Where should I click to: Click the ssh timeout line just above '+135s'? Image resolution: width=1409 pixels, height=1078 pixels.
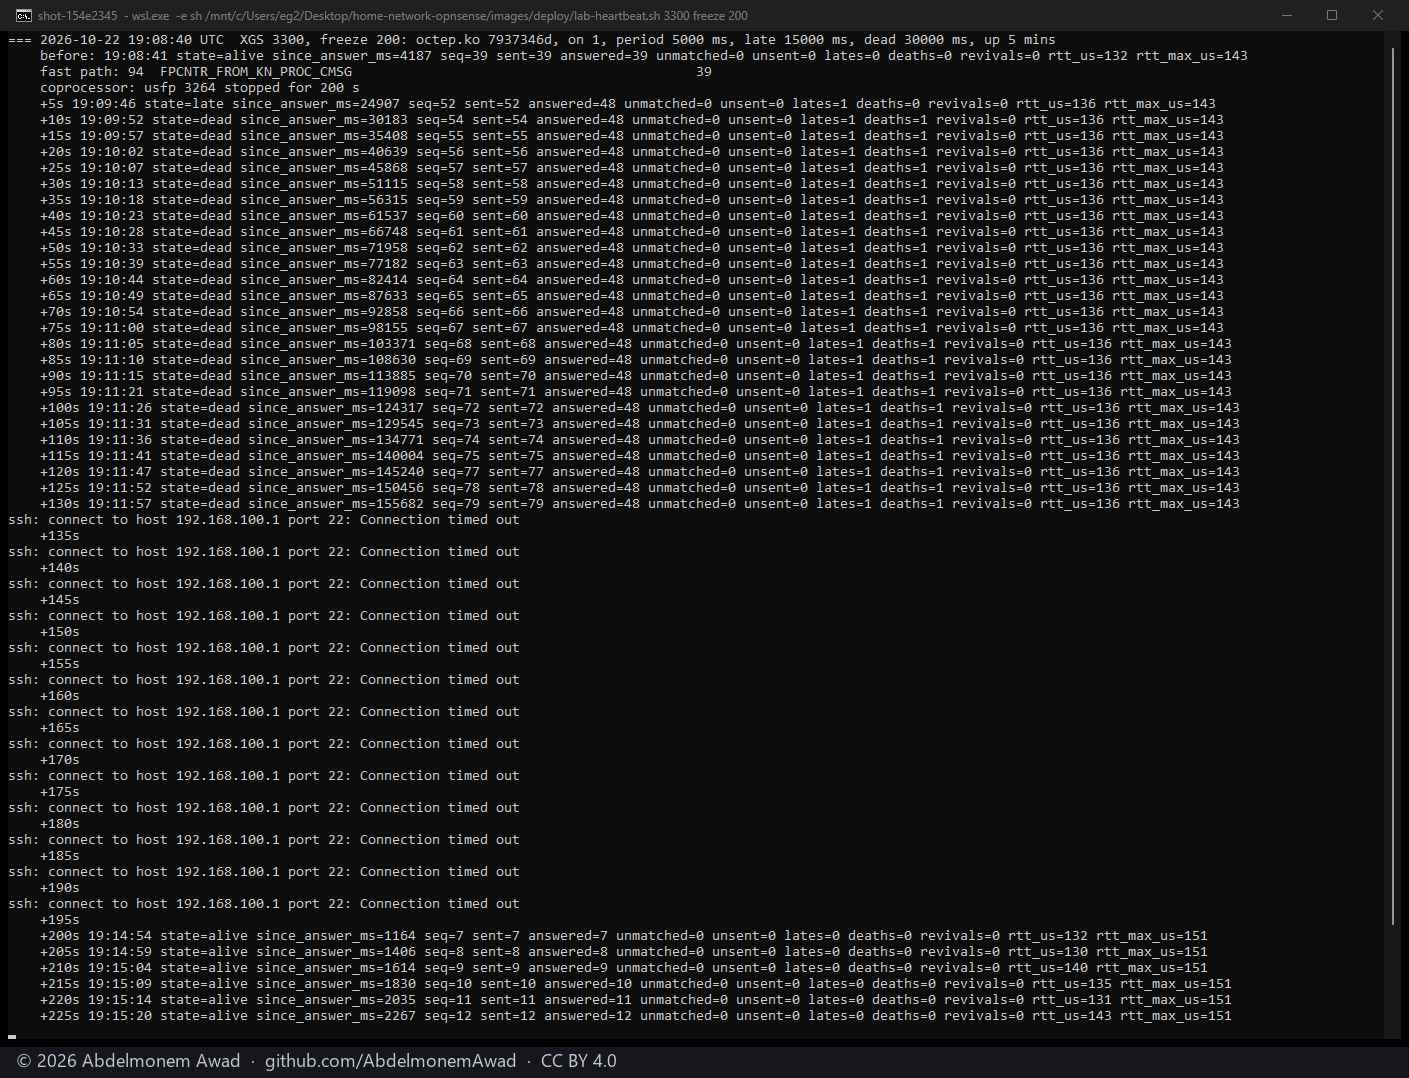click(x=264, y=520)
